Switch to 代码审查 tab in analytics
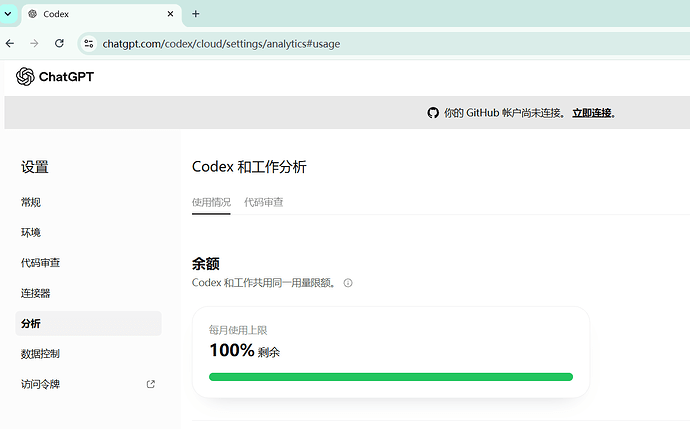Image resolution: width=690 pixels, height=429 pixels. (264, 202)
